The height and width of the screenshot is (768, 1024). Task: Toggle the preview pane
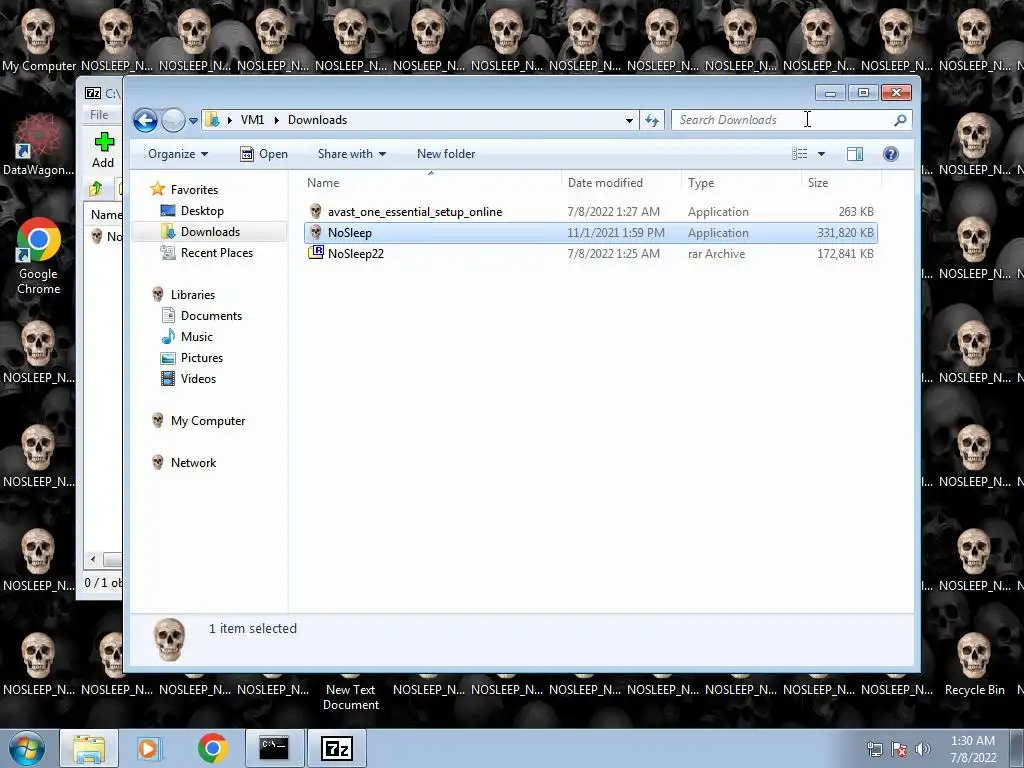[855, 154]
